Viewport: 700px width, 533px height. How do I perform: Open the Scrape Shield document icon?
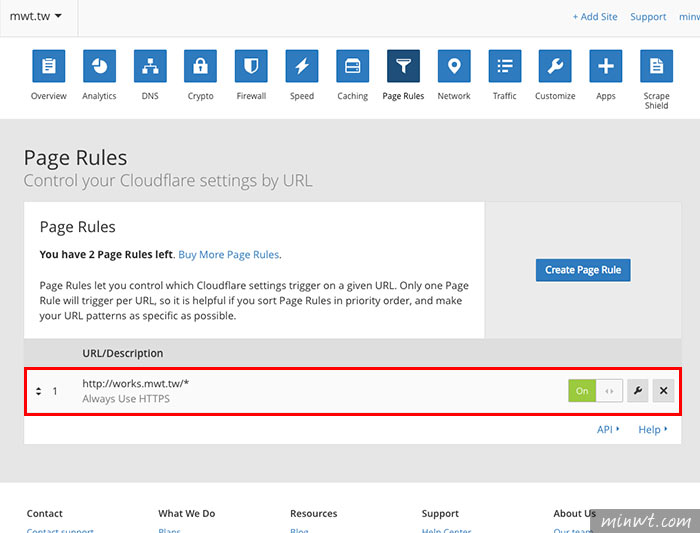[656, 66]
